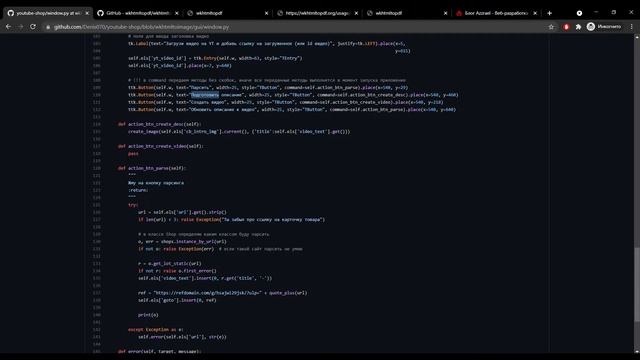Image resolution: width=640 pixels, height=360 pixels.
Task: Click the "create_image(self.els['cb_intro_img']" line
Action: click(x=239, y=131)
